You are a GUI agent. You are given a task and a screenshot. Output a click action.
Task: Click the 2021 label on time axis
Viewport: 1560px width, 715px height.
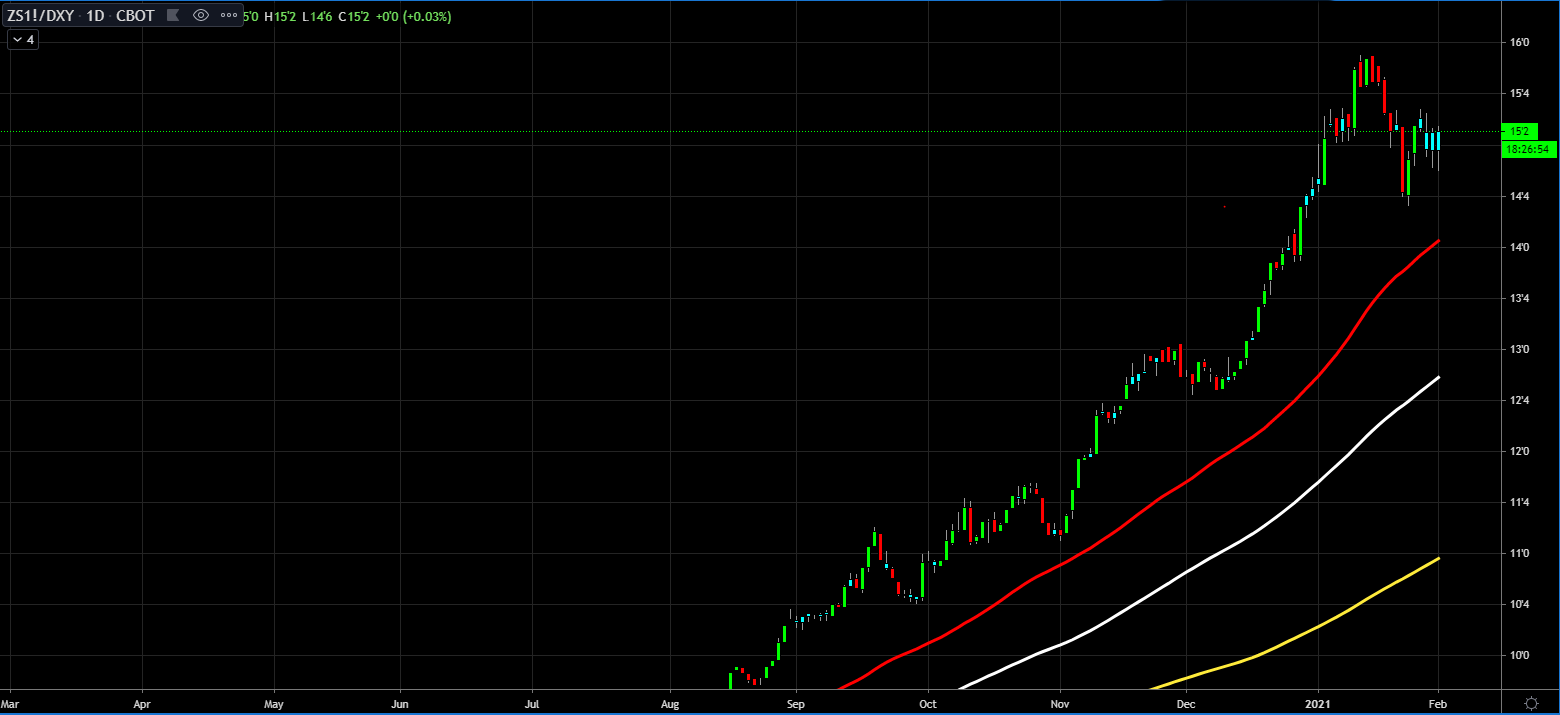(x=1319, y=703)
